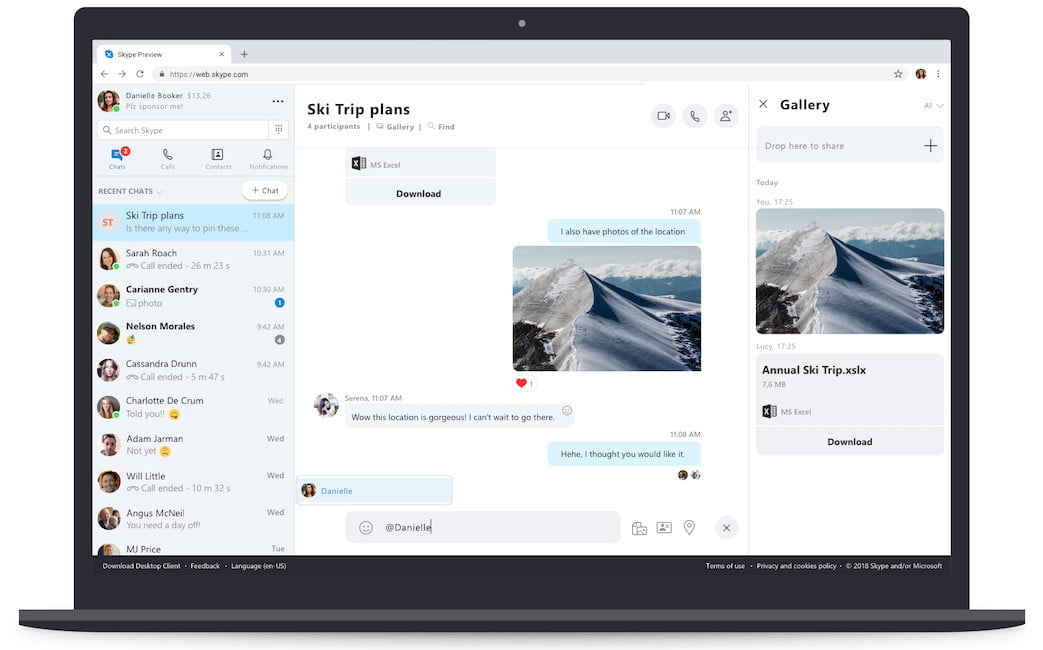Close the Gallery panel
This screenshot has height=650, width=1043.
tap(763, 104)
